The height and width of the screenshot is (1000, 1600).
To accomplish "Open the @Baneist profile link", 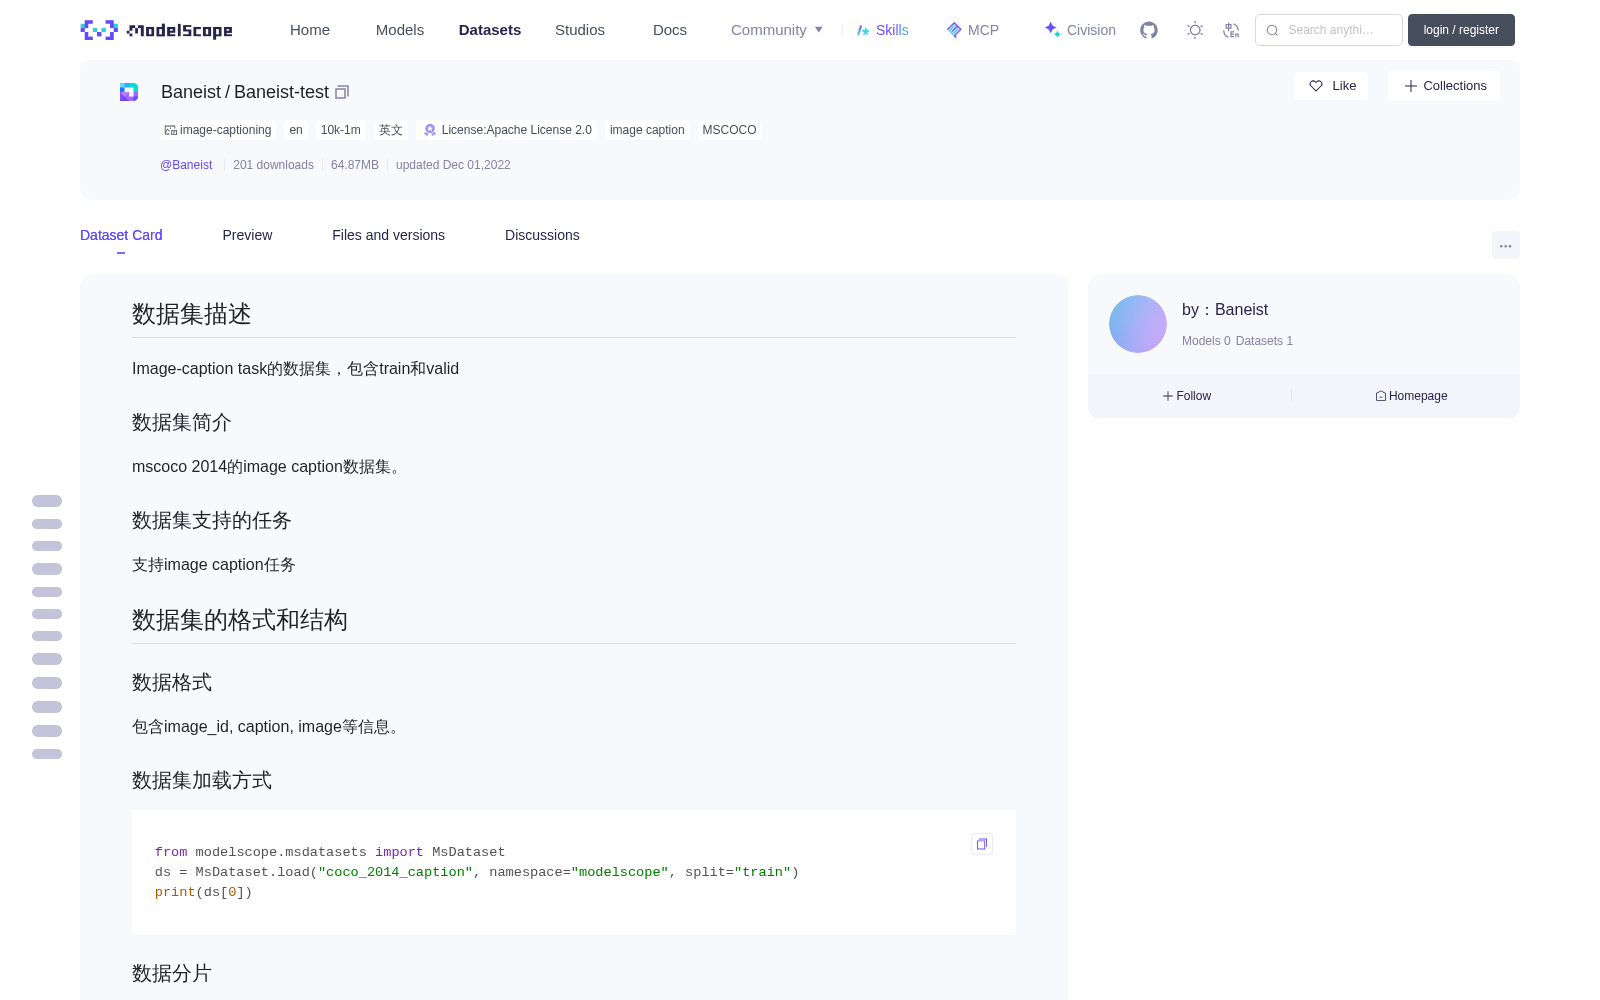I will tap(186, 165).
